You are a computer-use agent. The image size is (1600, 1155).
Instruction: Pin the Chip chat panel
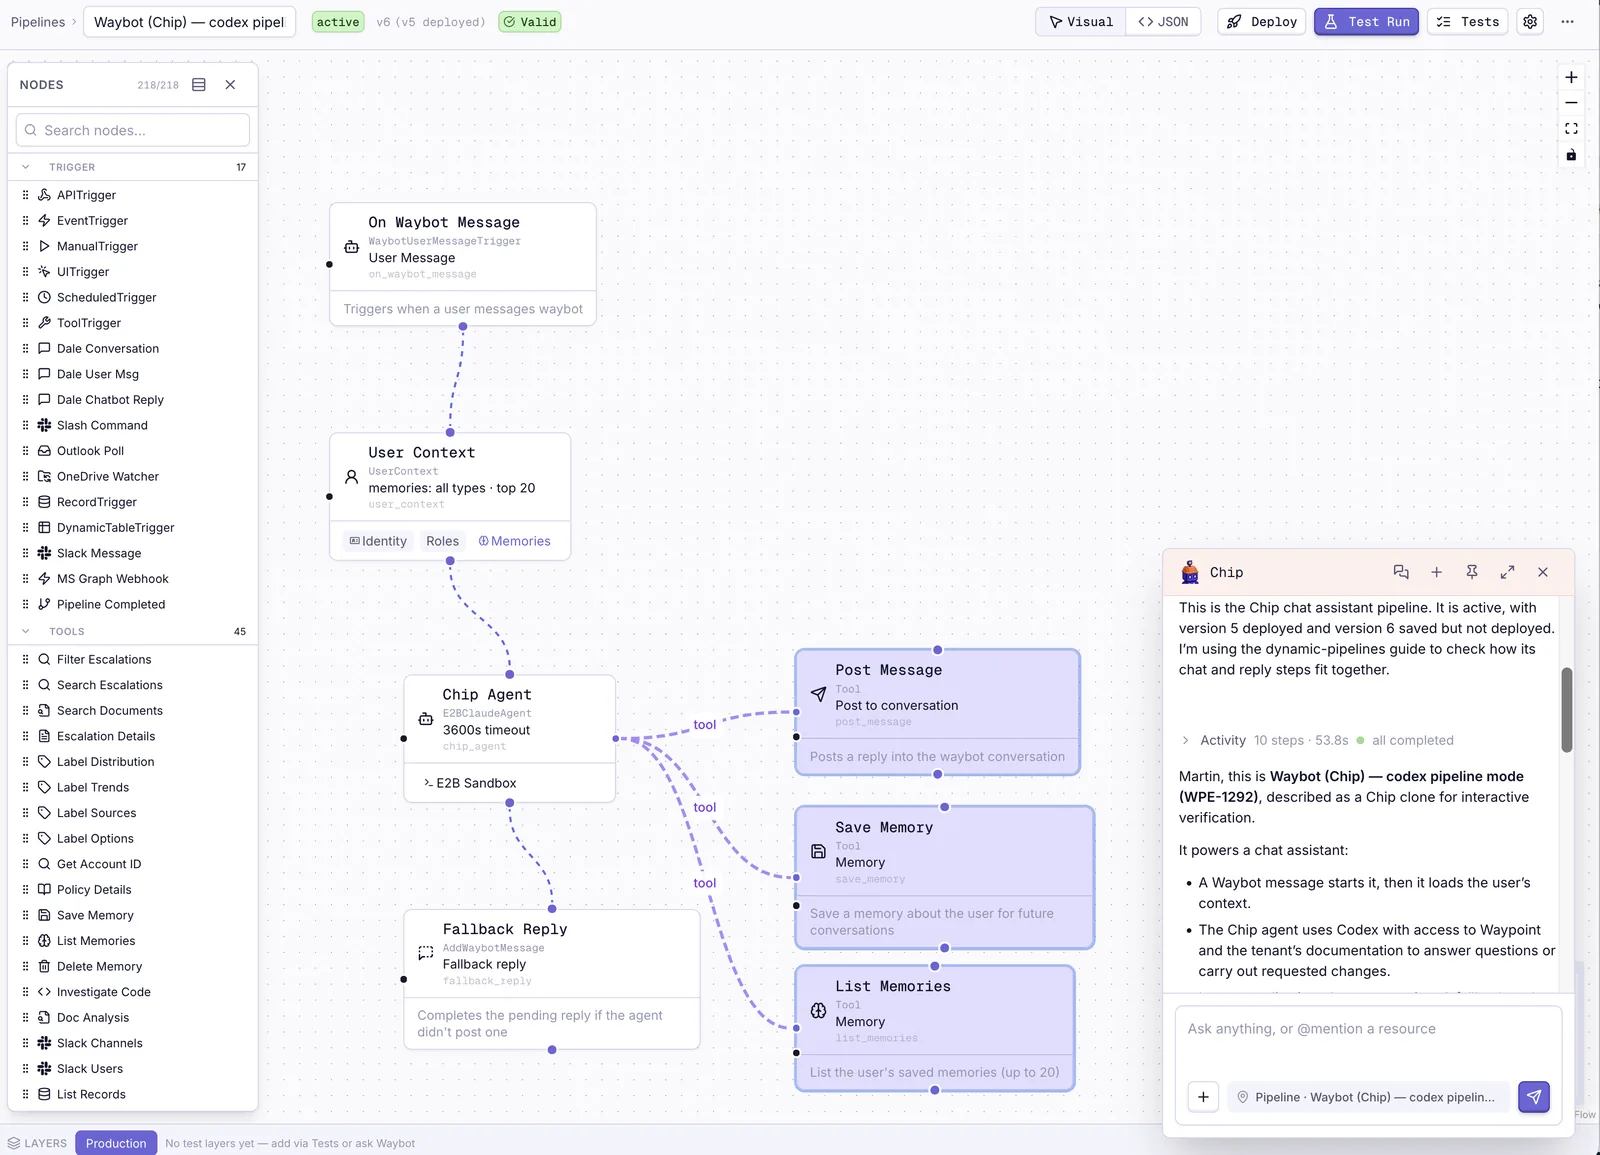point(1472,572)
